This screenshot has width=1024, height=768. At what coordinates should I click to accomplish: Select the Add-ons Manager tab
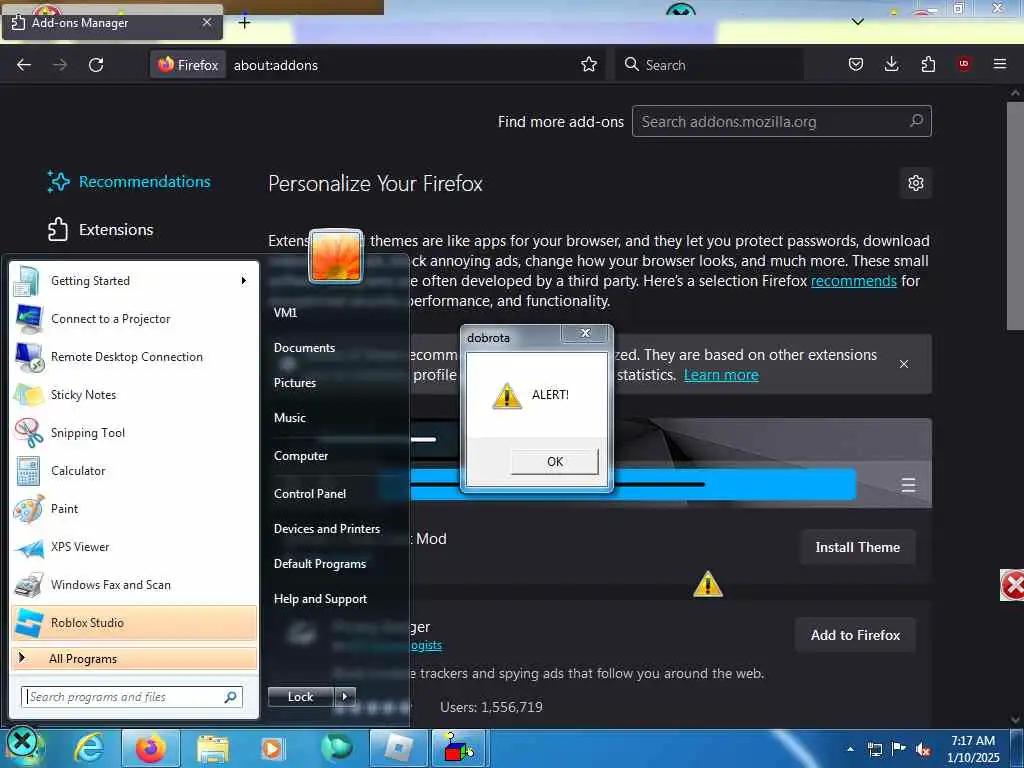pyautogui.click(x=112, y=23)
